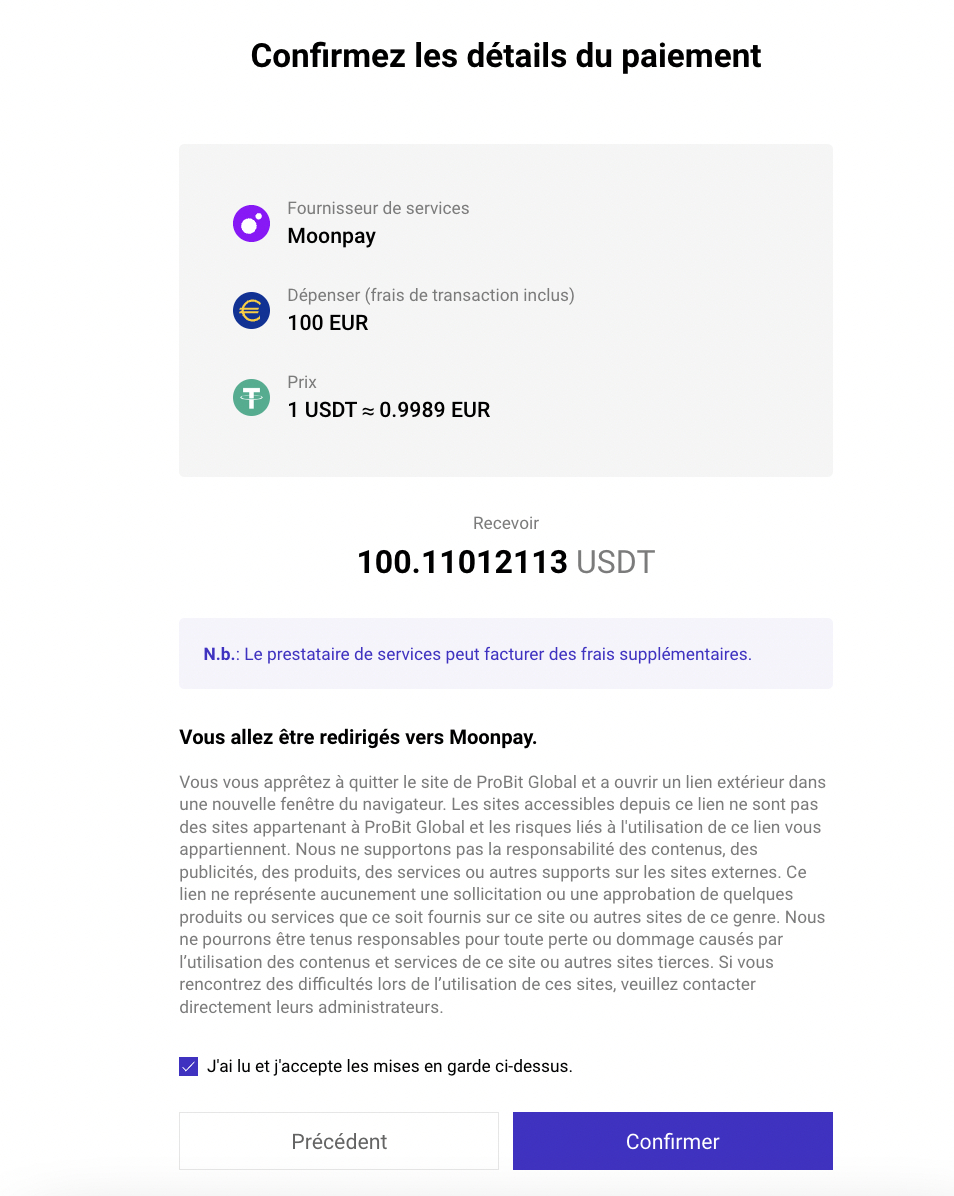Viewport: 954px width, 1196px height.
Task: Click the Moonpay provider name
Action: pos(332,236)
